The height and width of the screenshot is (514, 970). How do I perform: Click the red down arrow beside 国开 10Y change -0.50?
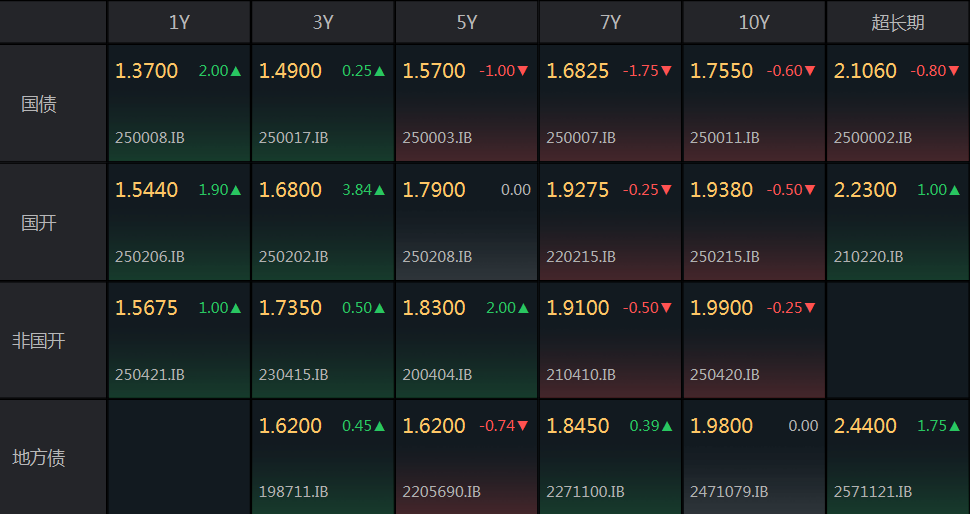[x=811, y=190]
